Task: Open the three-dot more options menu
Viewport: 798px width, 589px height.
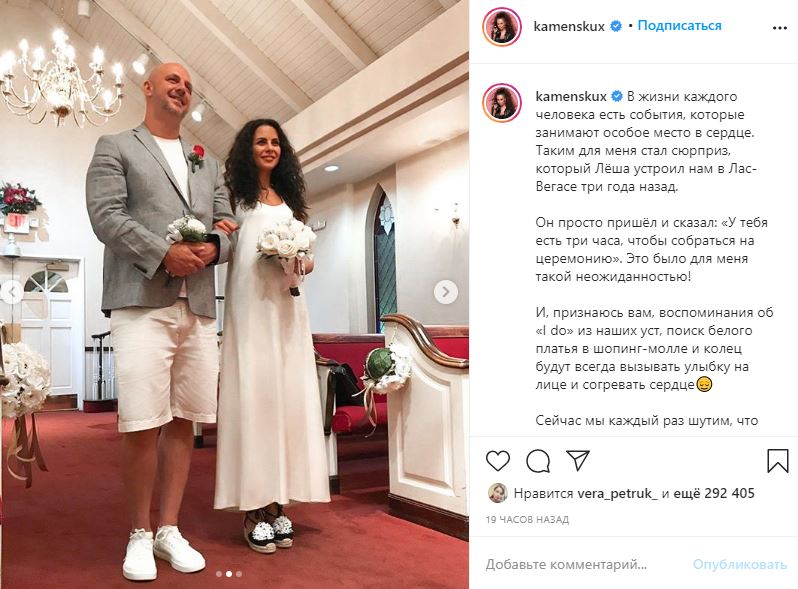Action: pyautogui.click(x=780, y=28)
